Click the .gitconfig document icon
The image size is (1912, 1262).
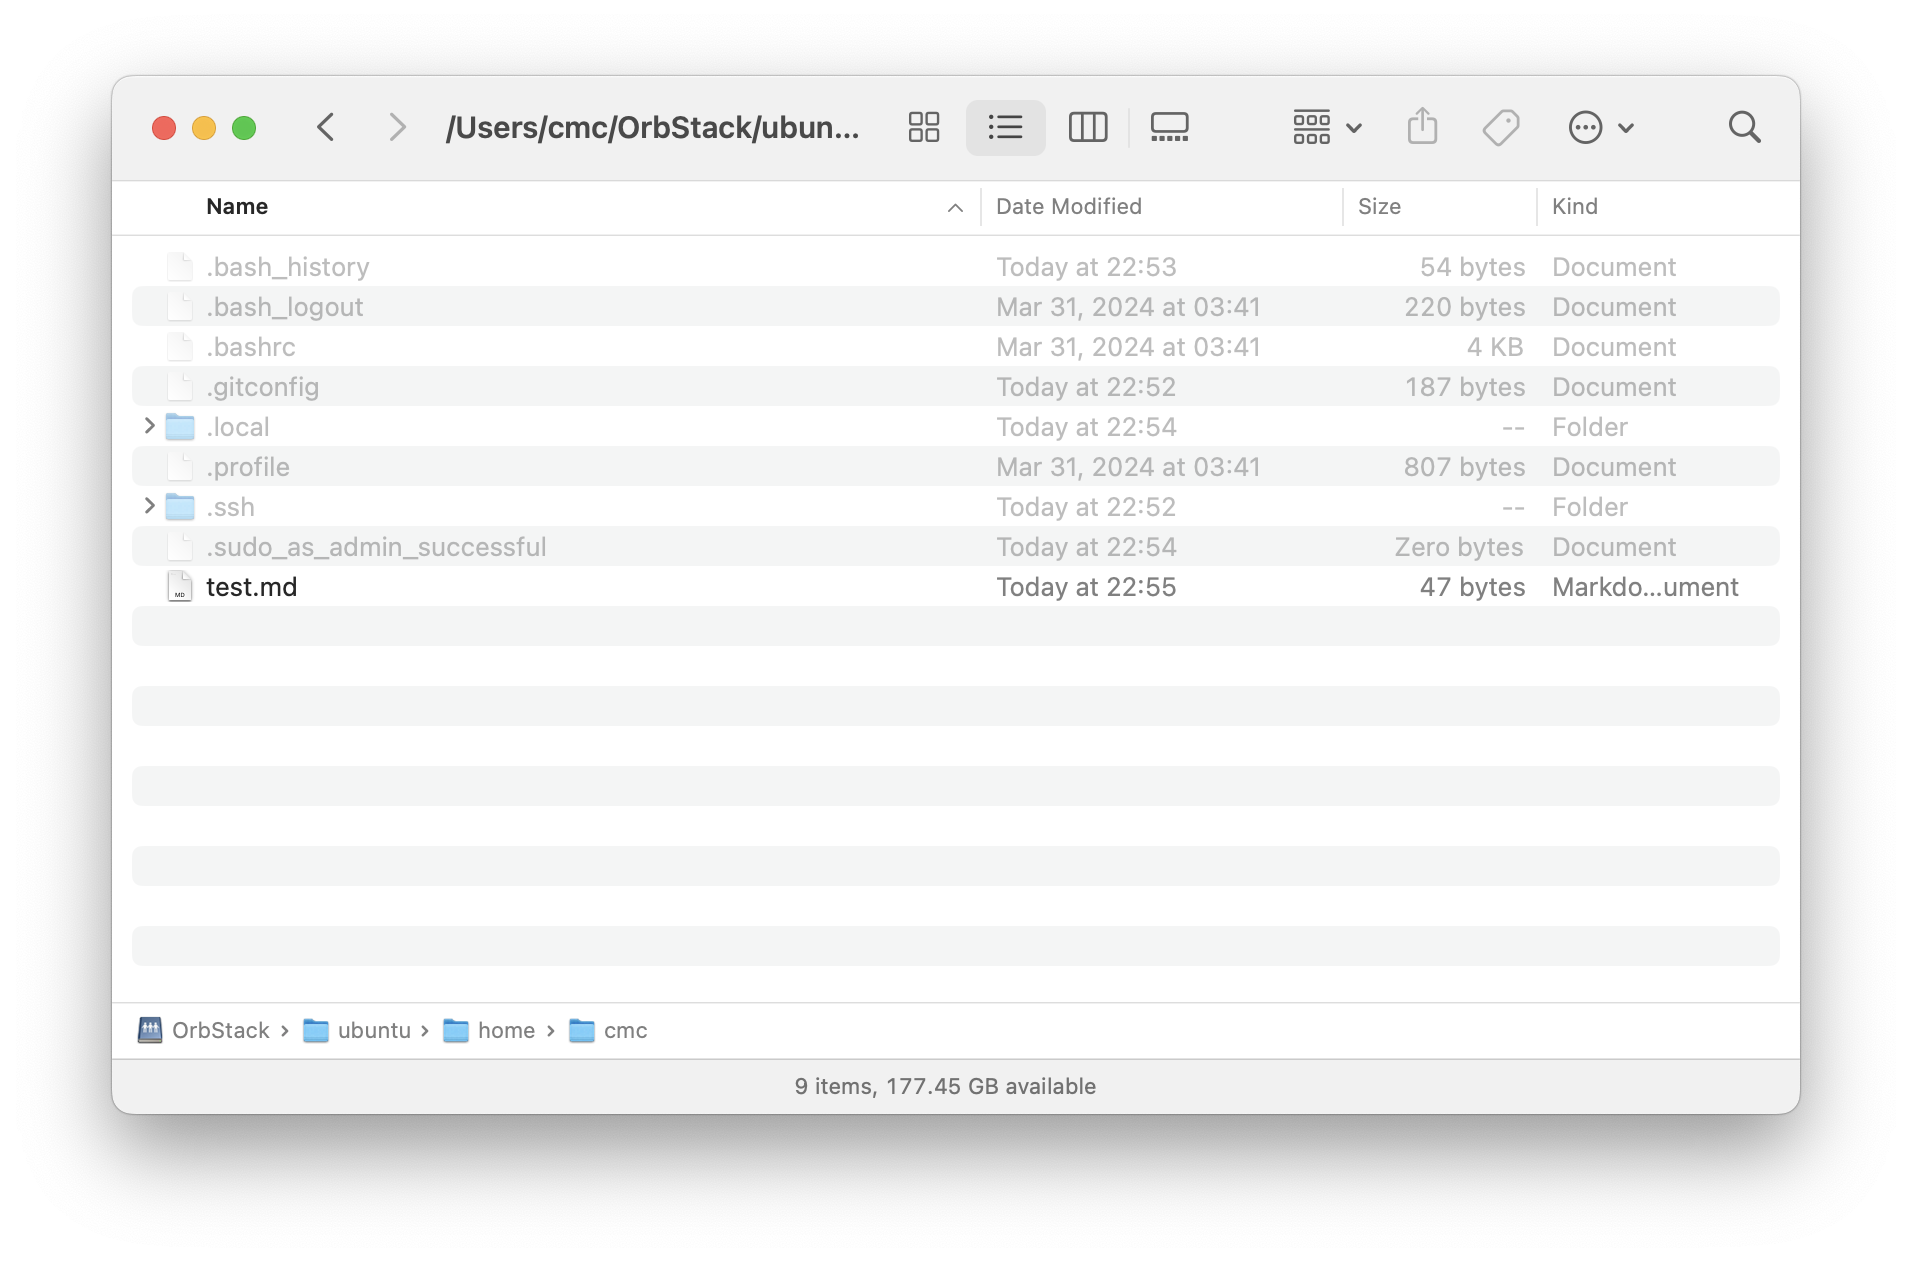click(x=180, y=387)
